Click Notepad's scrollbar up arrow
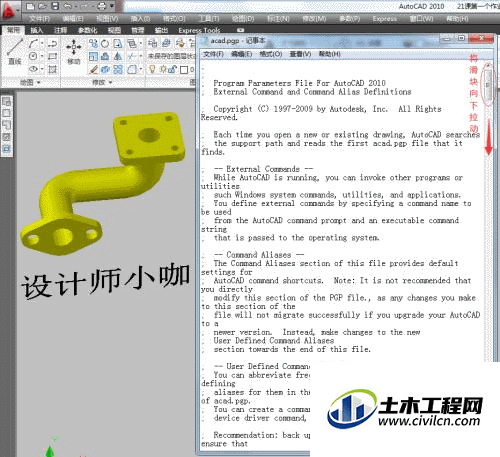500x457 pixels. pyautogui.click(x=488, y=65)
